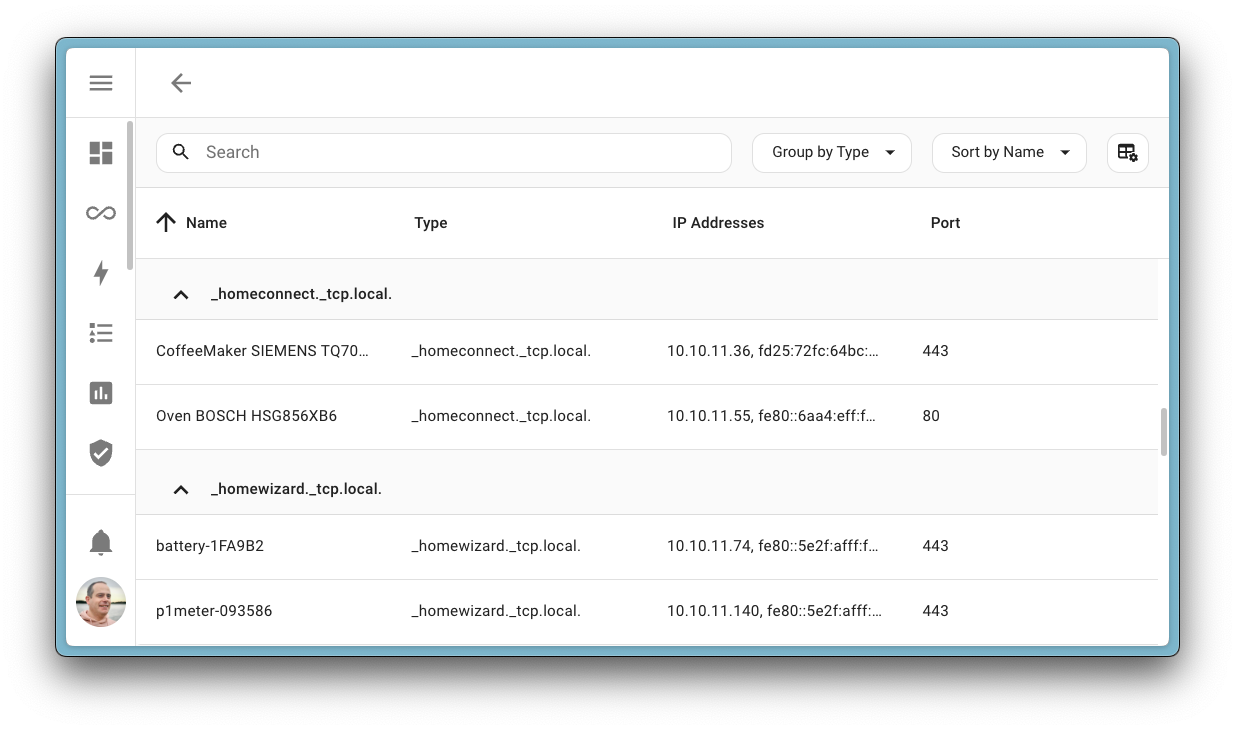The width and height of the screenshot is (1235, 730).
Task: Open the user profile avatar
Action: click(x=101, y=602)
